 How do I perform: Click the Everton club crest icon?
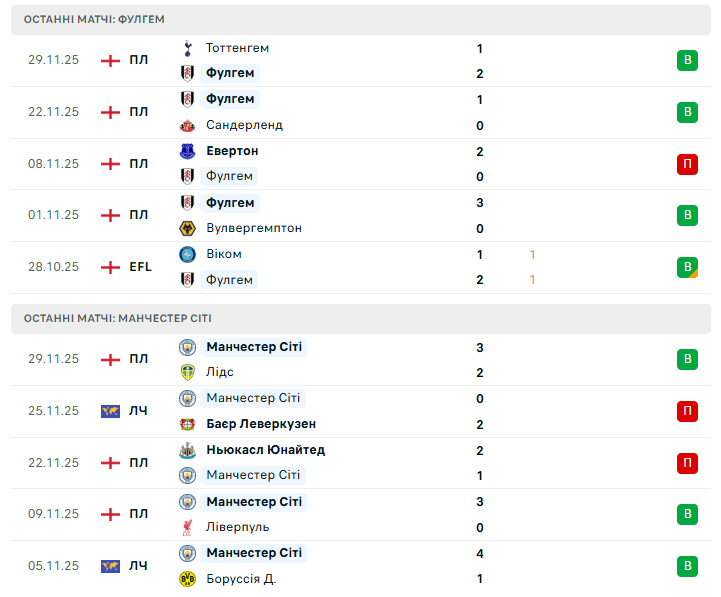pos(187,151)
